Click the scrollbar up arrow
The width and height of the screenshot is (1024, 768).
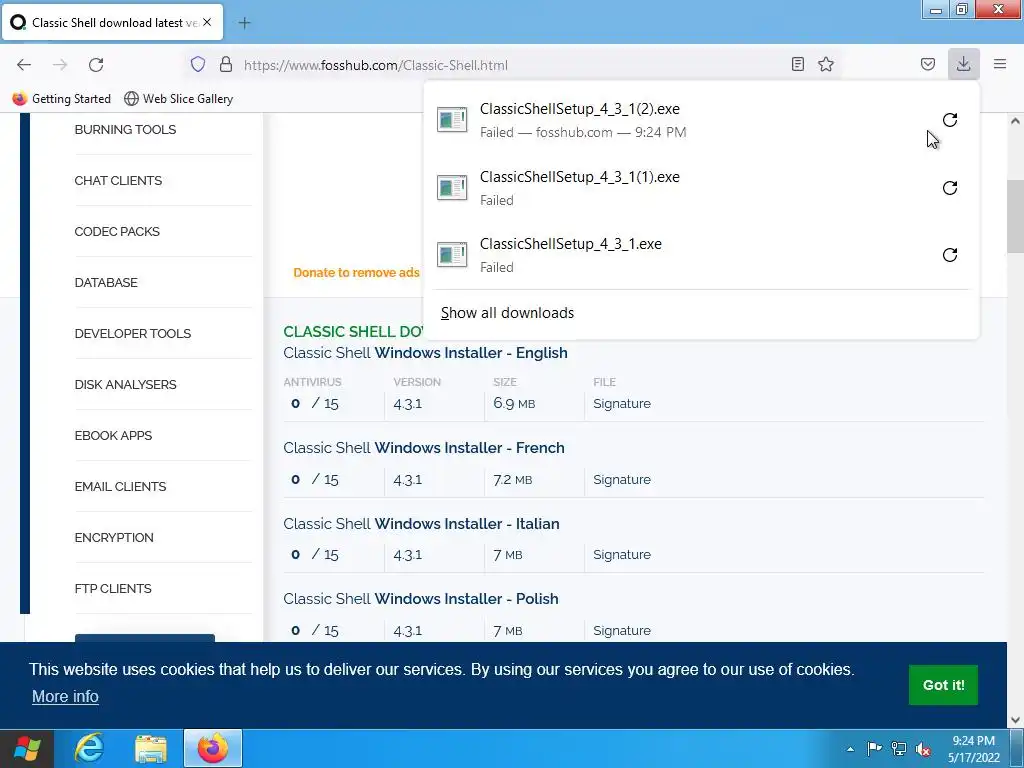(x=1015, y=121)
